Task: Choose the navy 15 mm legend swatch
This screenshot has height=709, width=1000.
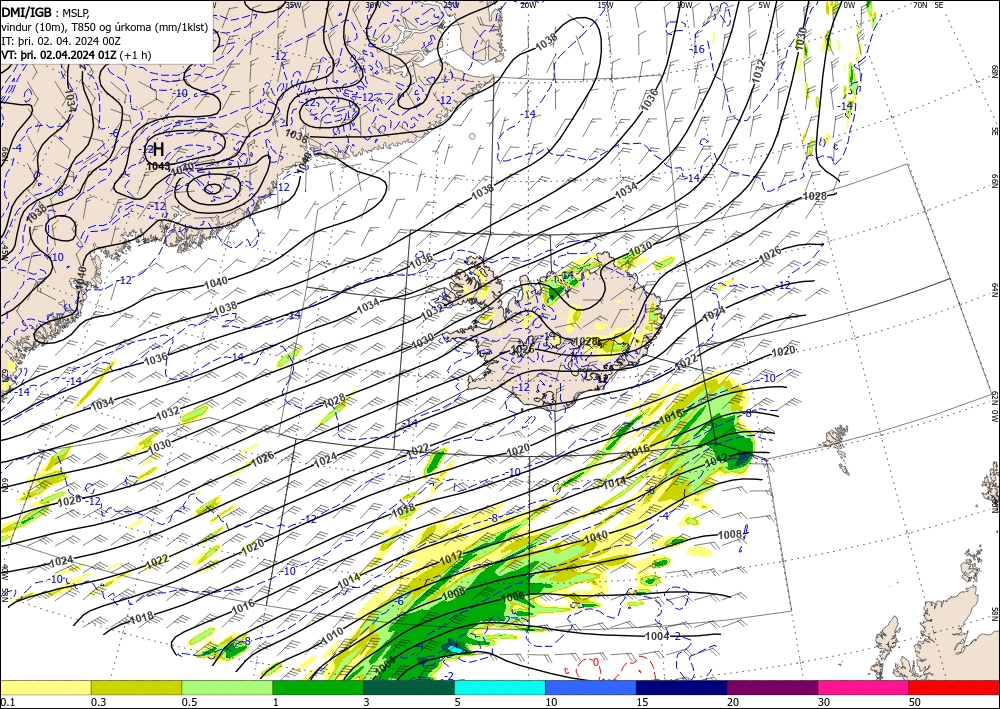Action: 682,687
